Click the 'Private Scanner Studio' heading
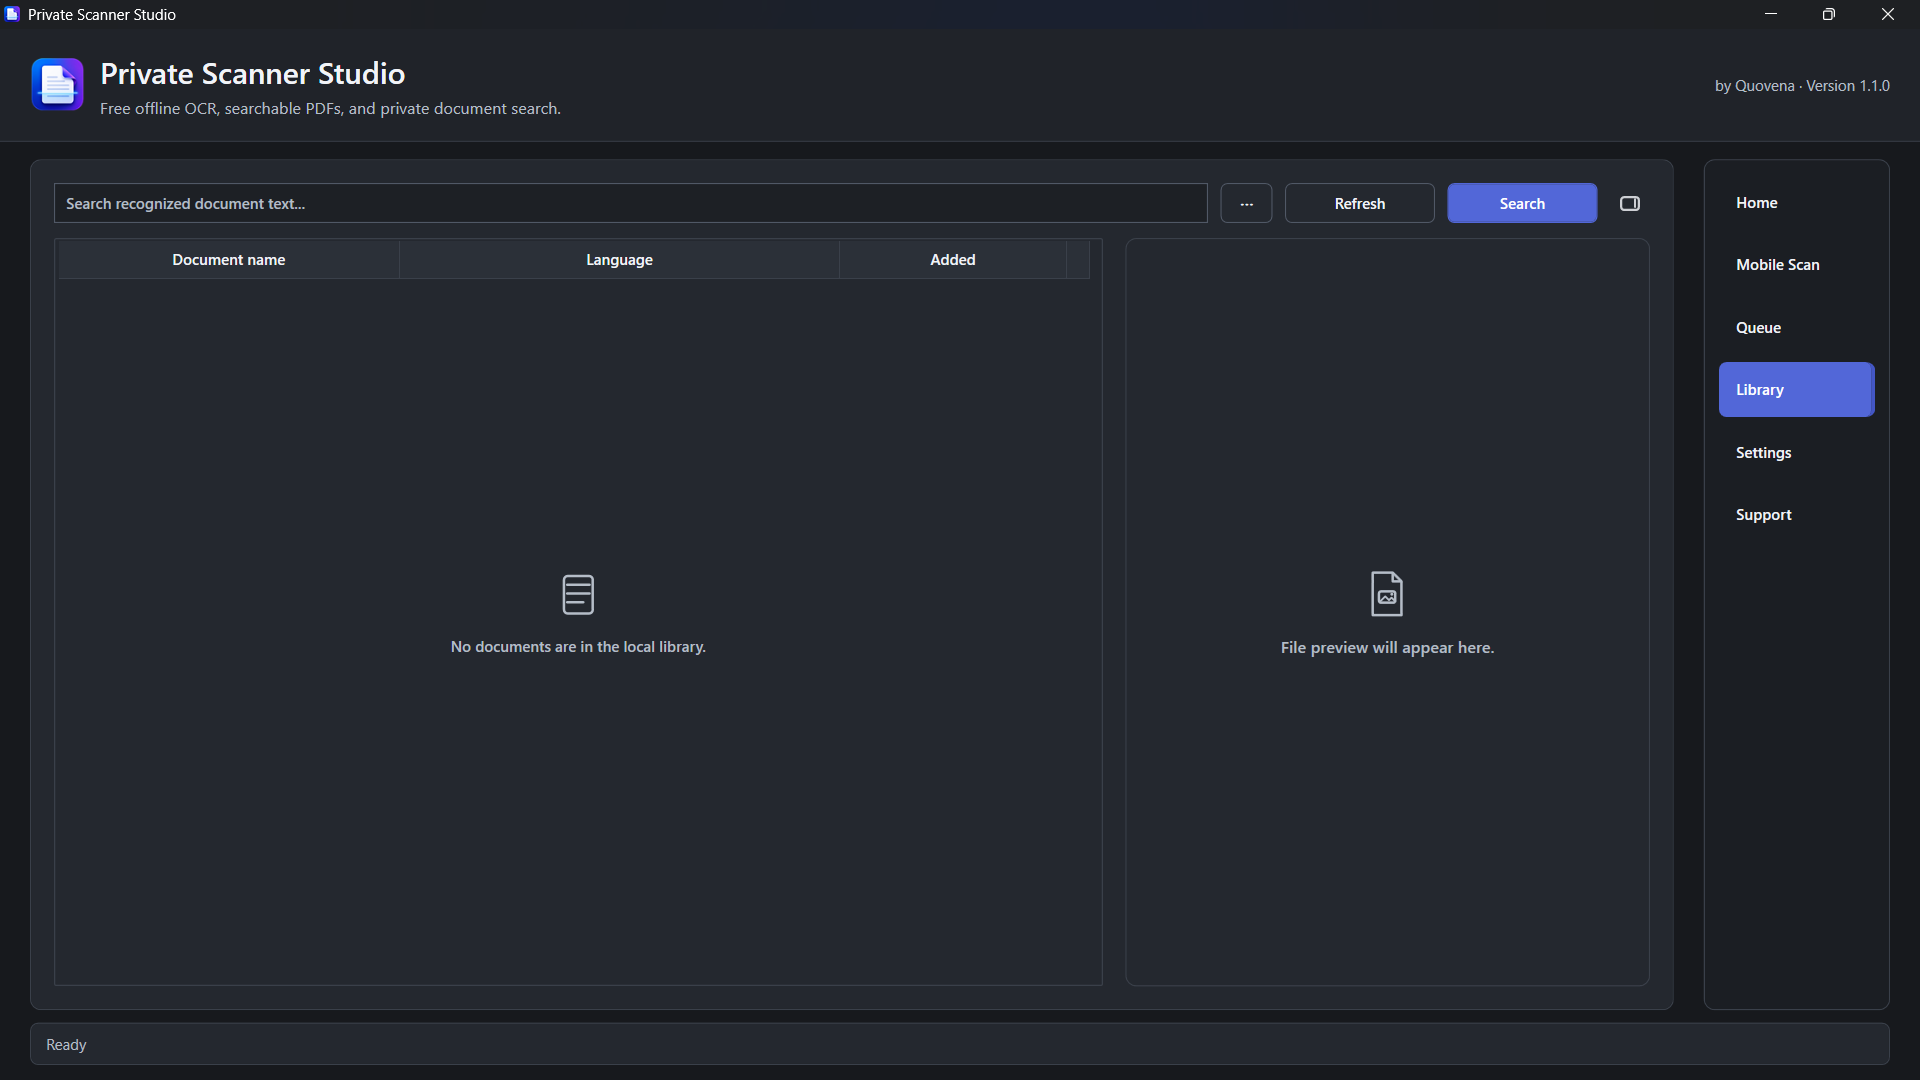The height and width of the screenshot is (1080, 1920). pos(252,73)
